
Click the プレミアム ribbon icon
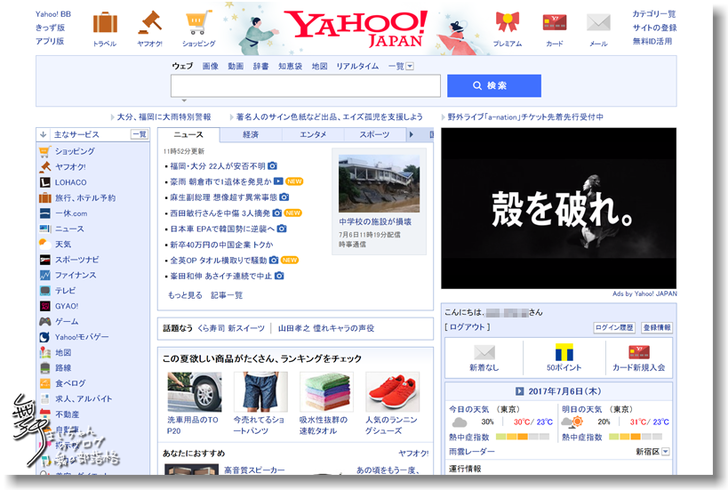coord(507,23)
